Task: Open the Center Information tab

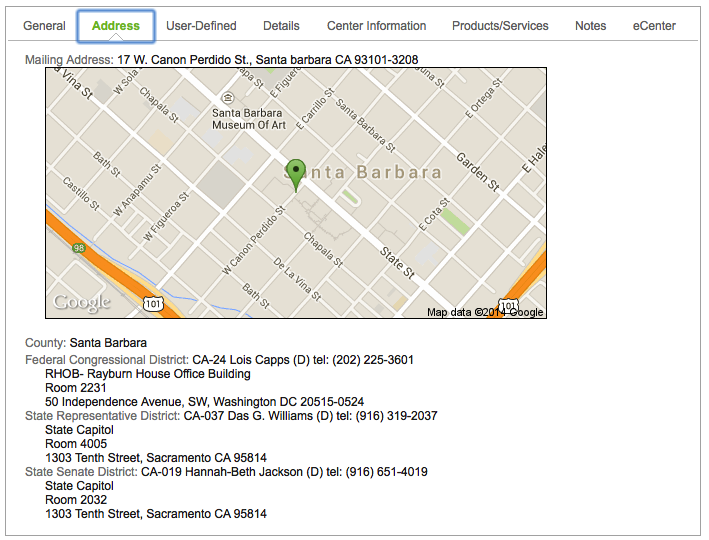Action: (376, 26)
